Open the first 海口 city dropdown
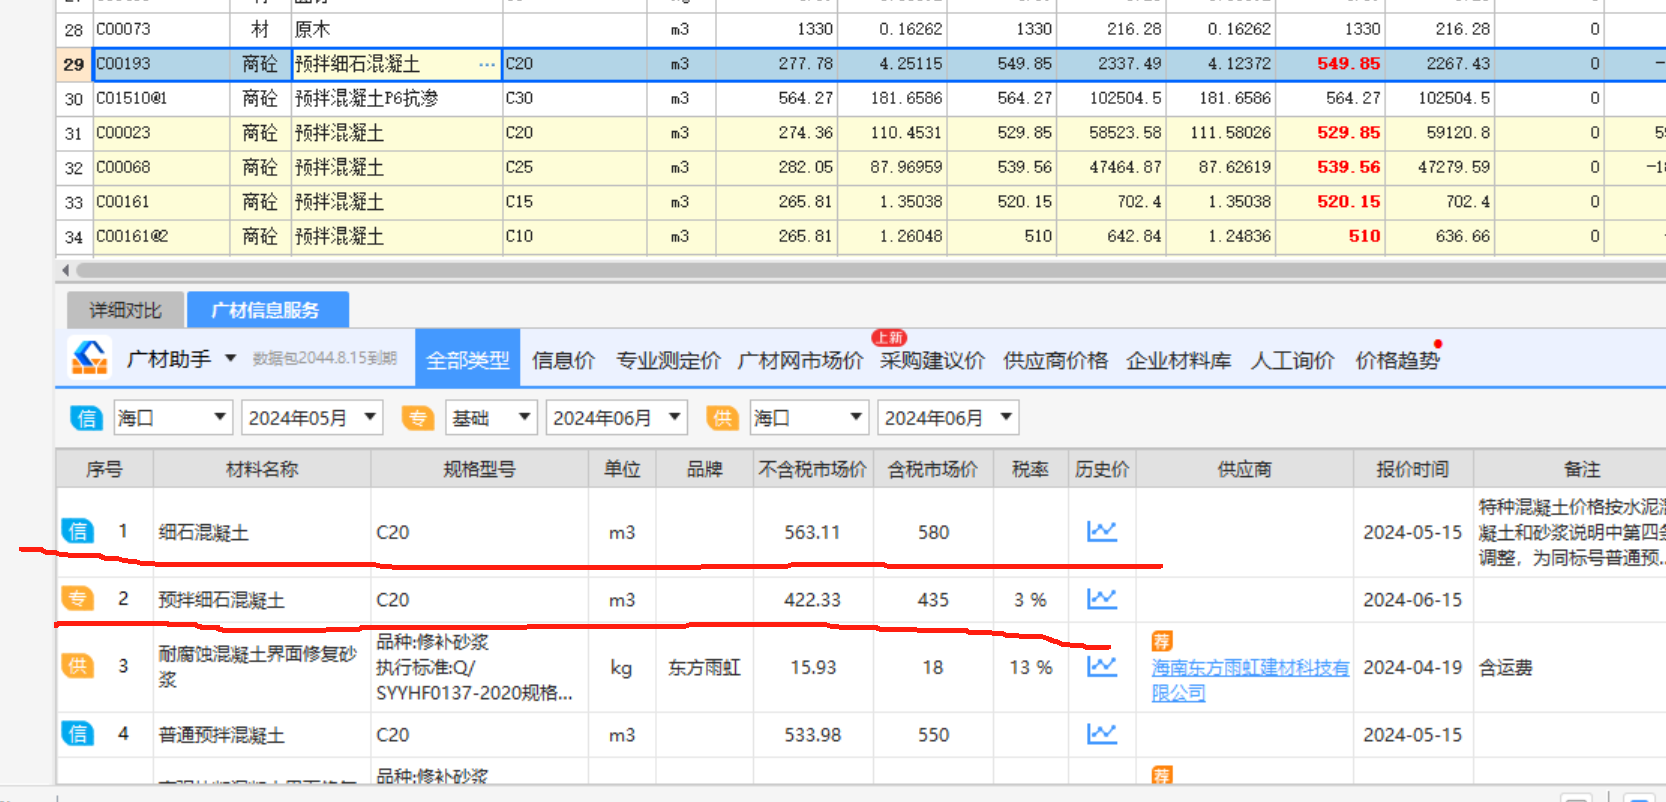Screen dimensions: 1666x802 pyautogui.click(x=172, y=417)
